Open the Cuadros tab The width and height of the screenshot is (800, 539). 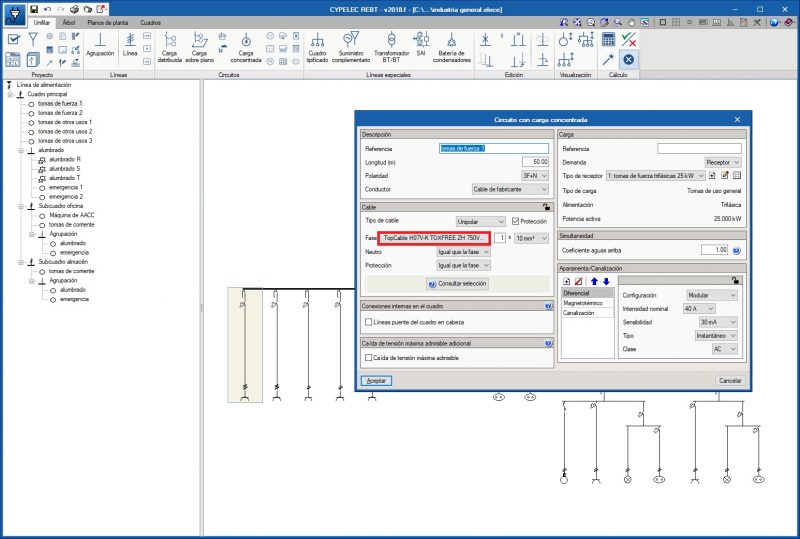click(x=151, y=22)
